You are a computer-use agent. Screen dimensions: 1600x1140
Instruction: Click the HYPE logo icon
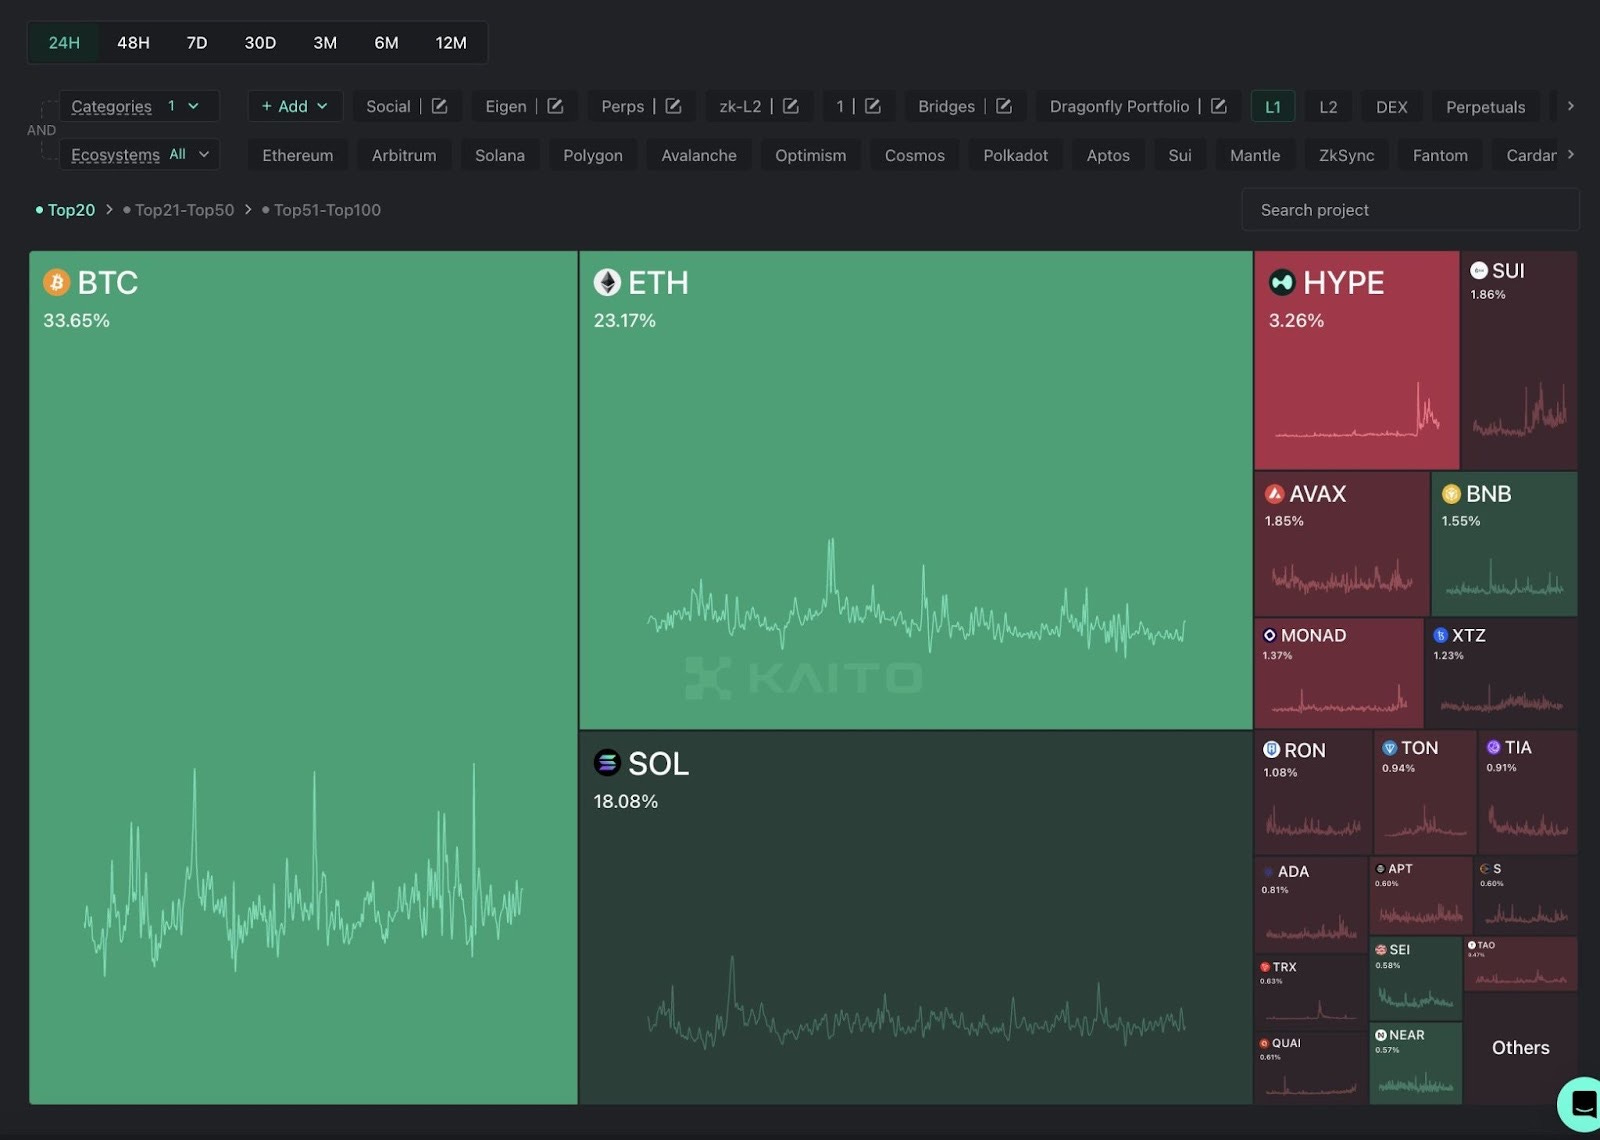[1282, 283]
